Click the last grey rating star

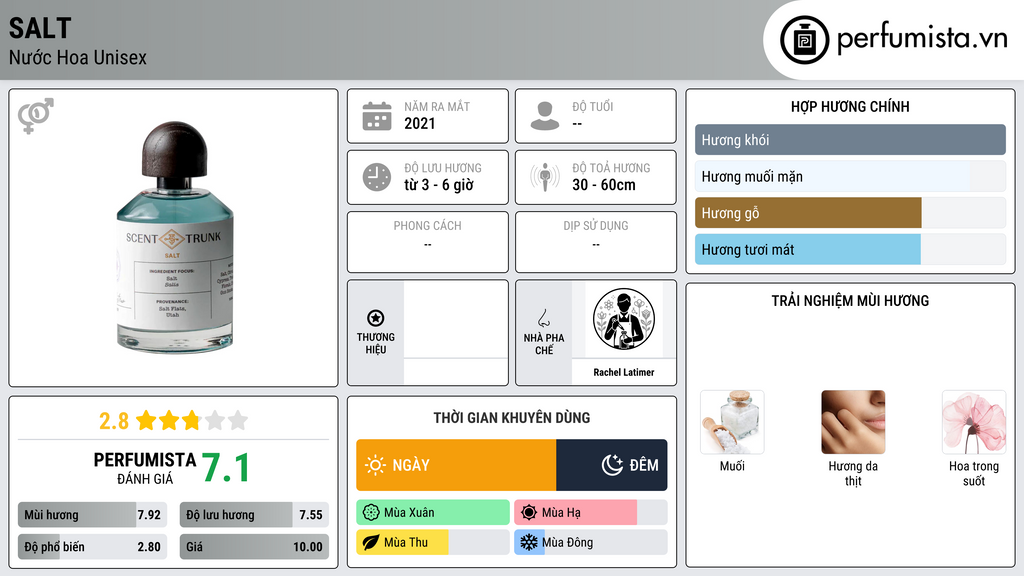click(x=238, y=420)
